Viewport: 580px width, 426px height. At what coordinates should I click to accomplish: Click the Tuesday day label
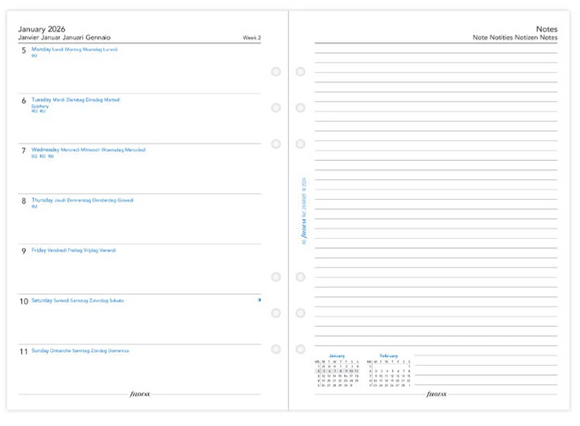tap(75, 99)
